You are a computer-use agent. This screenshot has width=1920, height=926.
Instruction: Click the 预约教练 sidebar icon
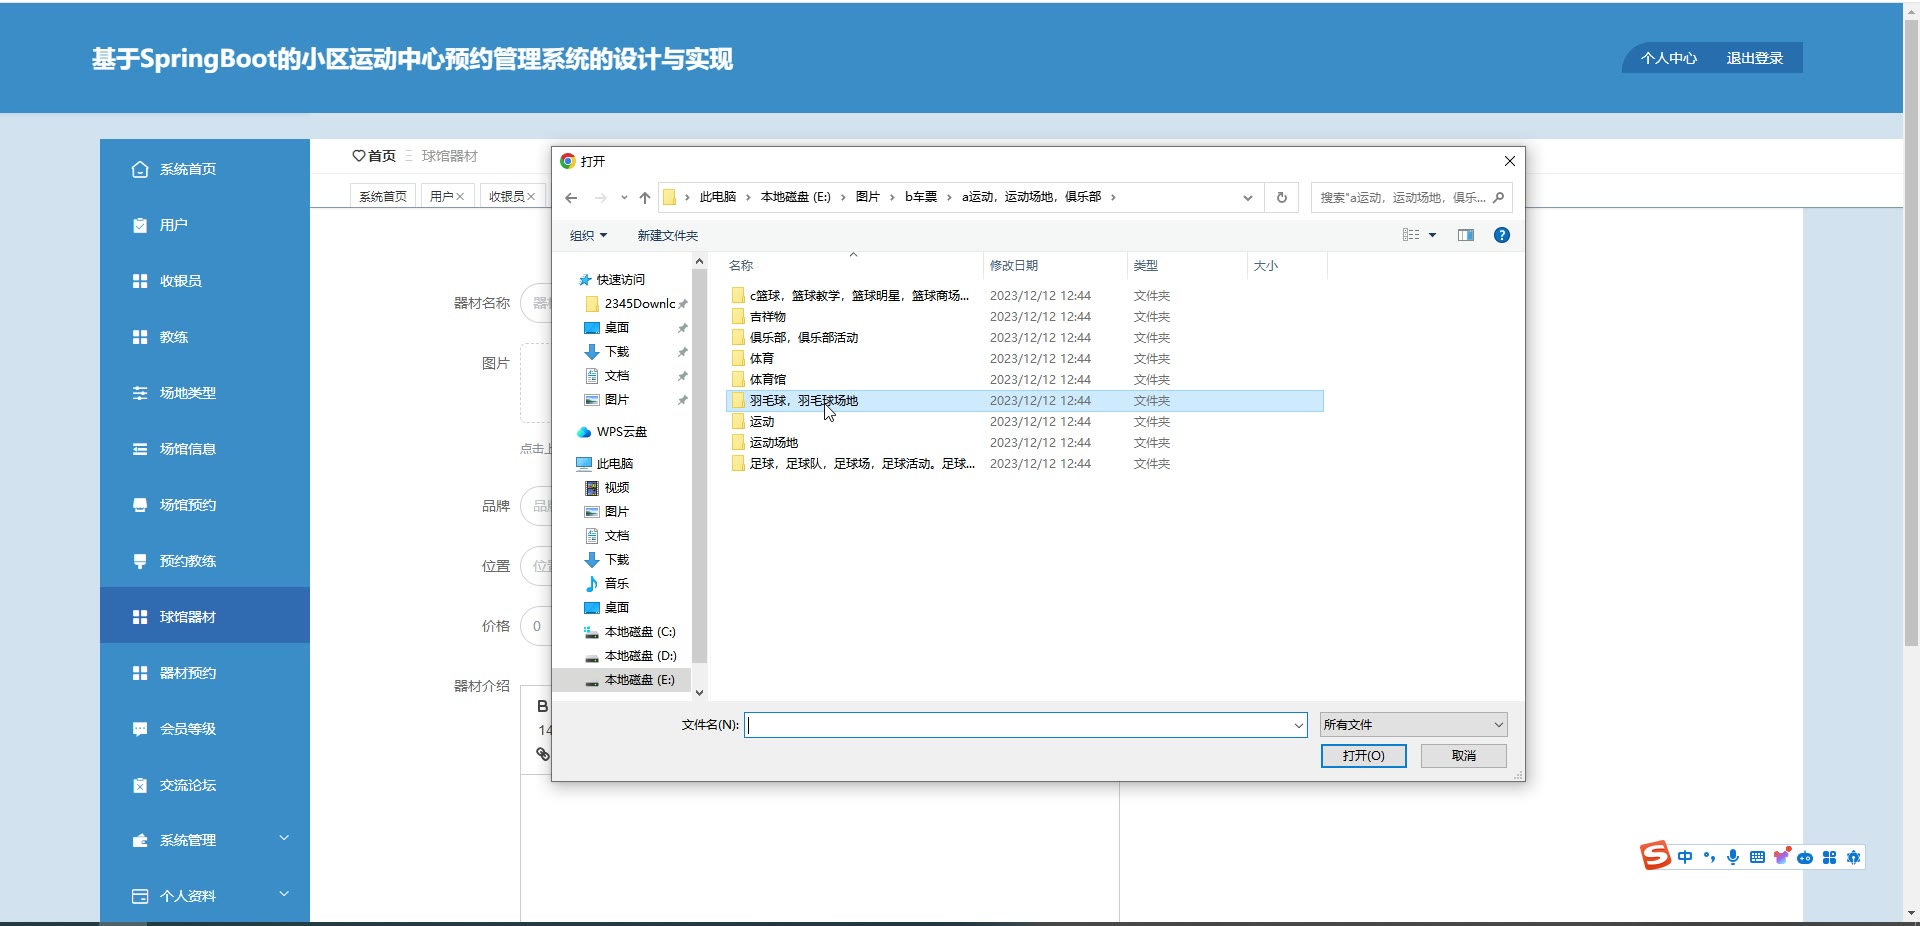click(140, 561)
